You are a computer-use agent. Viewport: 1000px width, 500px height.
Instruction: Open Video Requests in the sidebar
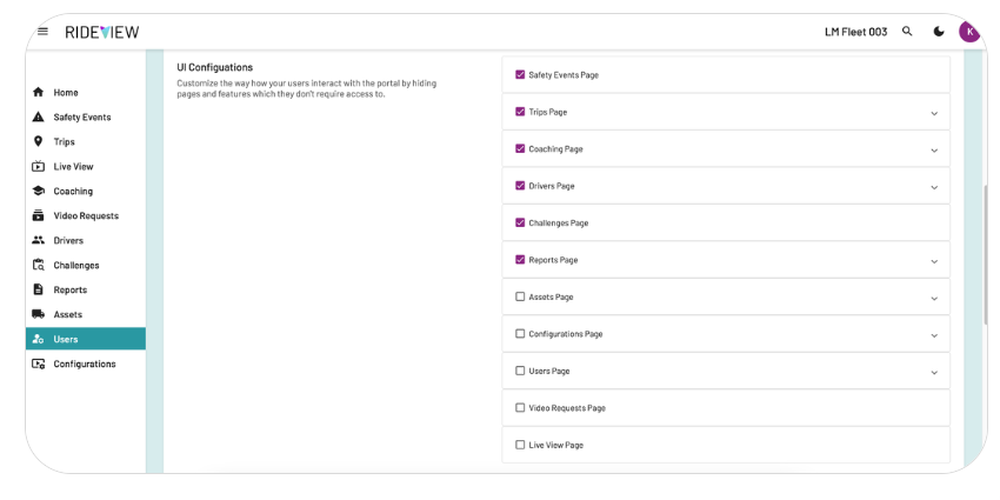[85, 216]
